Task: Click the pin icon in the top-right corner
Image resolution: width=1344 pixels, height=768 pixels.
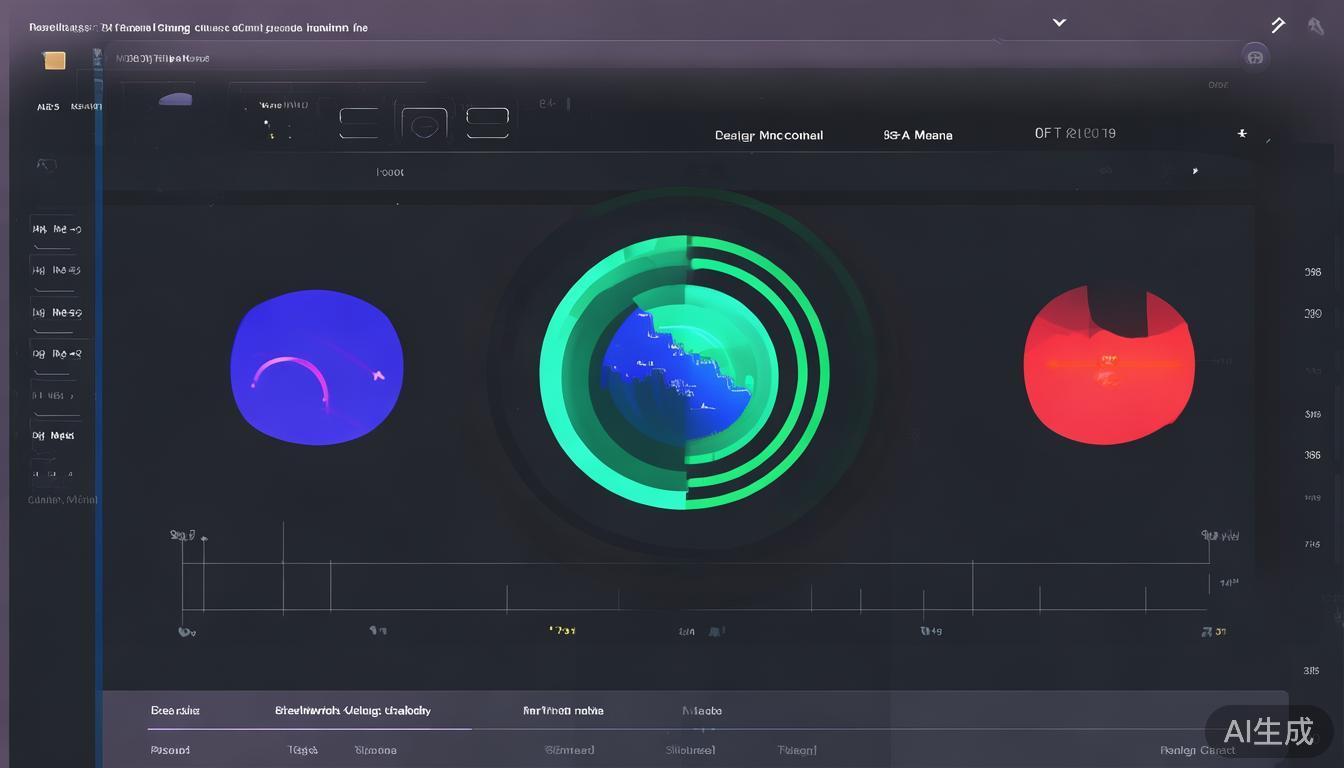Action: click(1316, 26)
